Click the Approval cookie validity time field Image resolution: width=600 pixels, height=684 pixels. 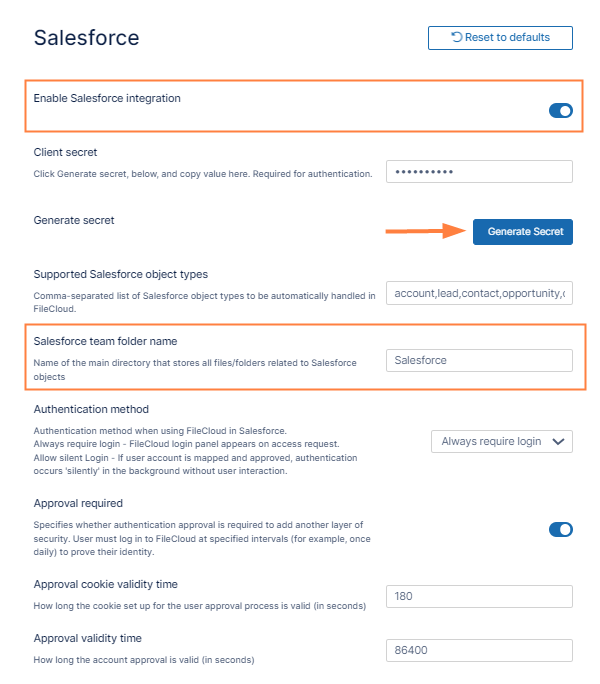pyautogui.click(x=479, y=597)
